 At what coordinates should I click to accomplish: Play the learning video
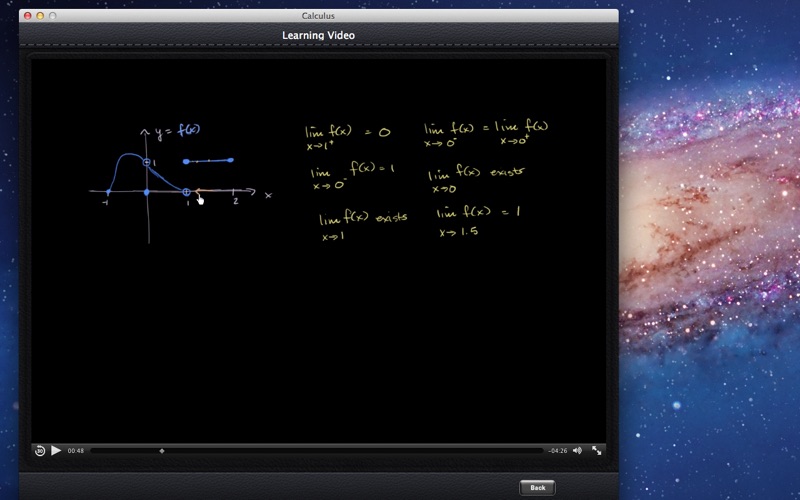pos(56,451)
